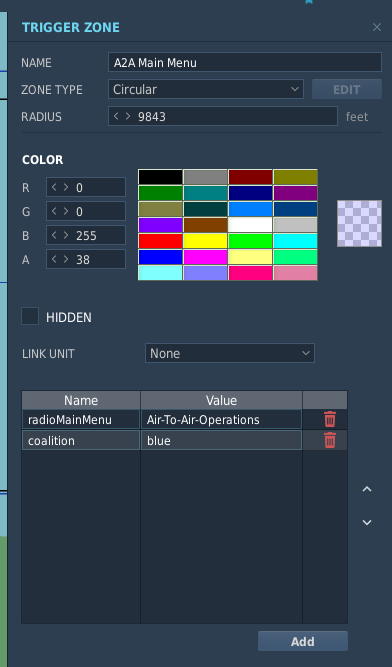Delete the radioMainMenu property row
The image size is (392, 667).
330,419
